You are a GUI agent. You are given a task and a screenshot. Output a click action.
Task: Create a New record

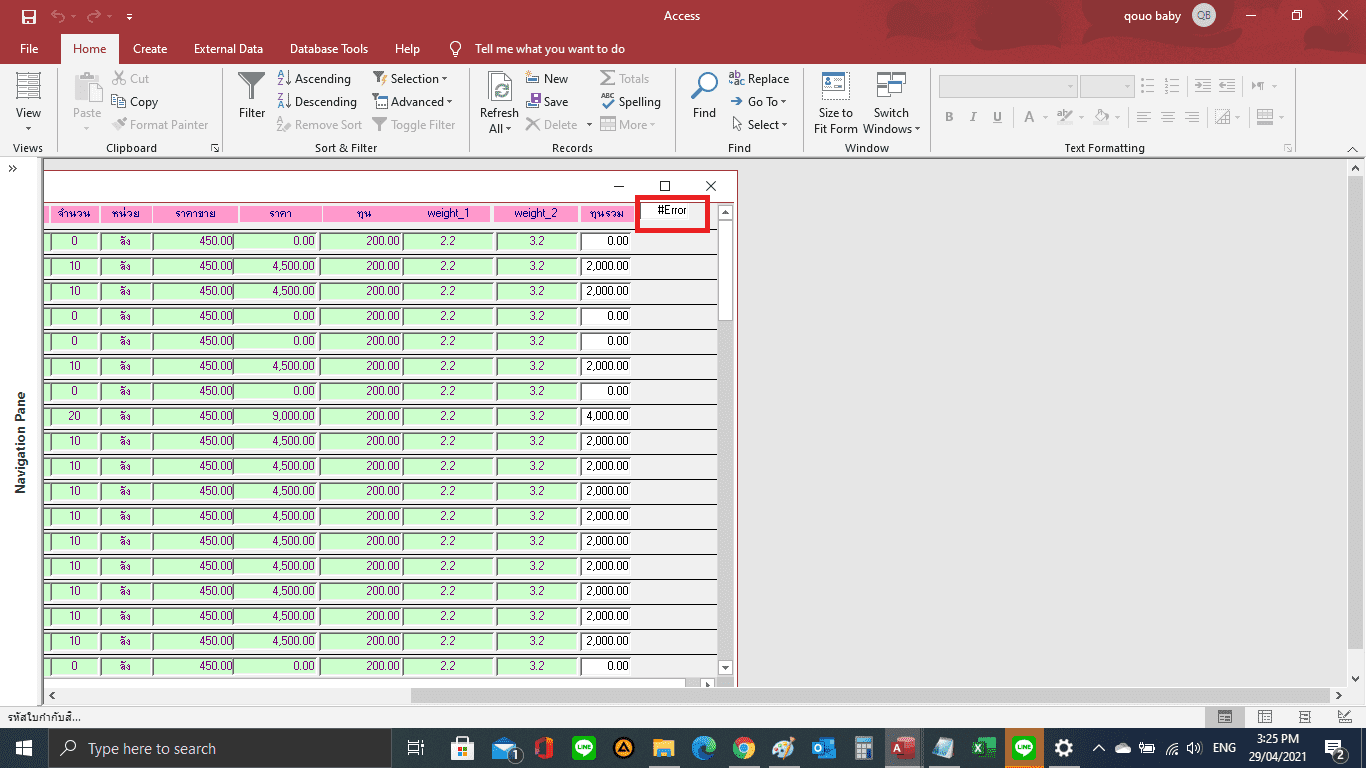point(547,79)
